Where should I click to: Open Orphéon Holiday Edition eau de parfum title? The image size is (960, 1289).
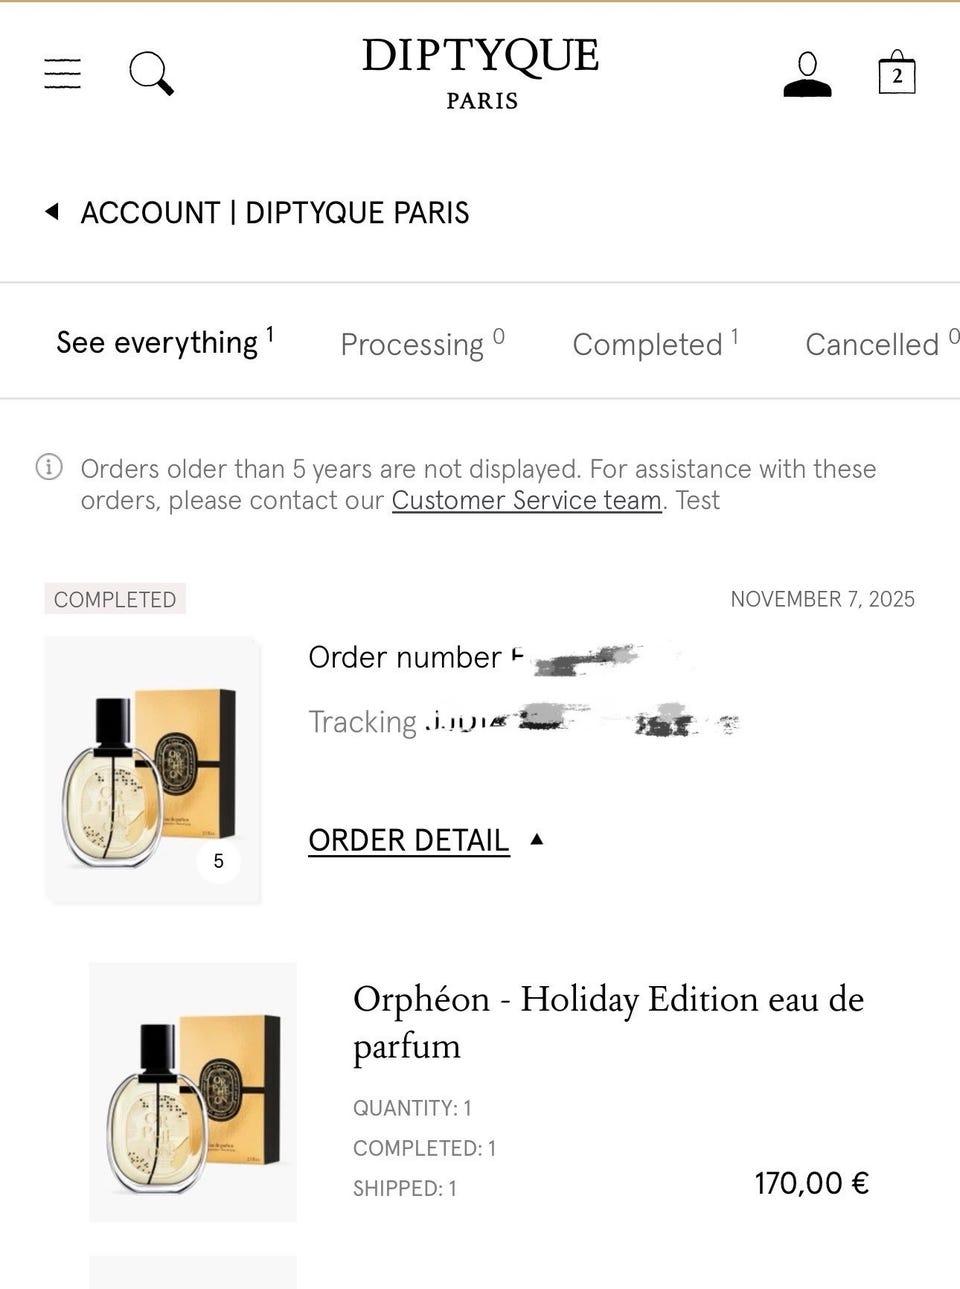pos(608,1021)
